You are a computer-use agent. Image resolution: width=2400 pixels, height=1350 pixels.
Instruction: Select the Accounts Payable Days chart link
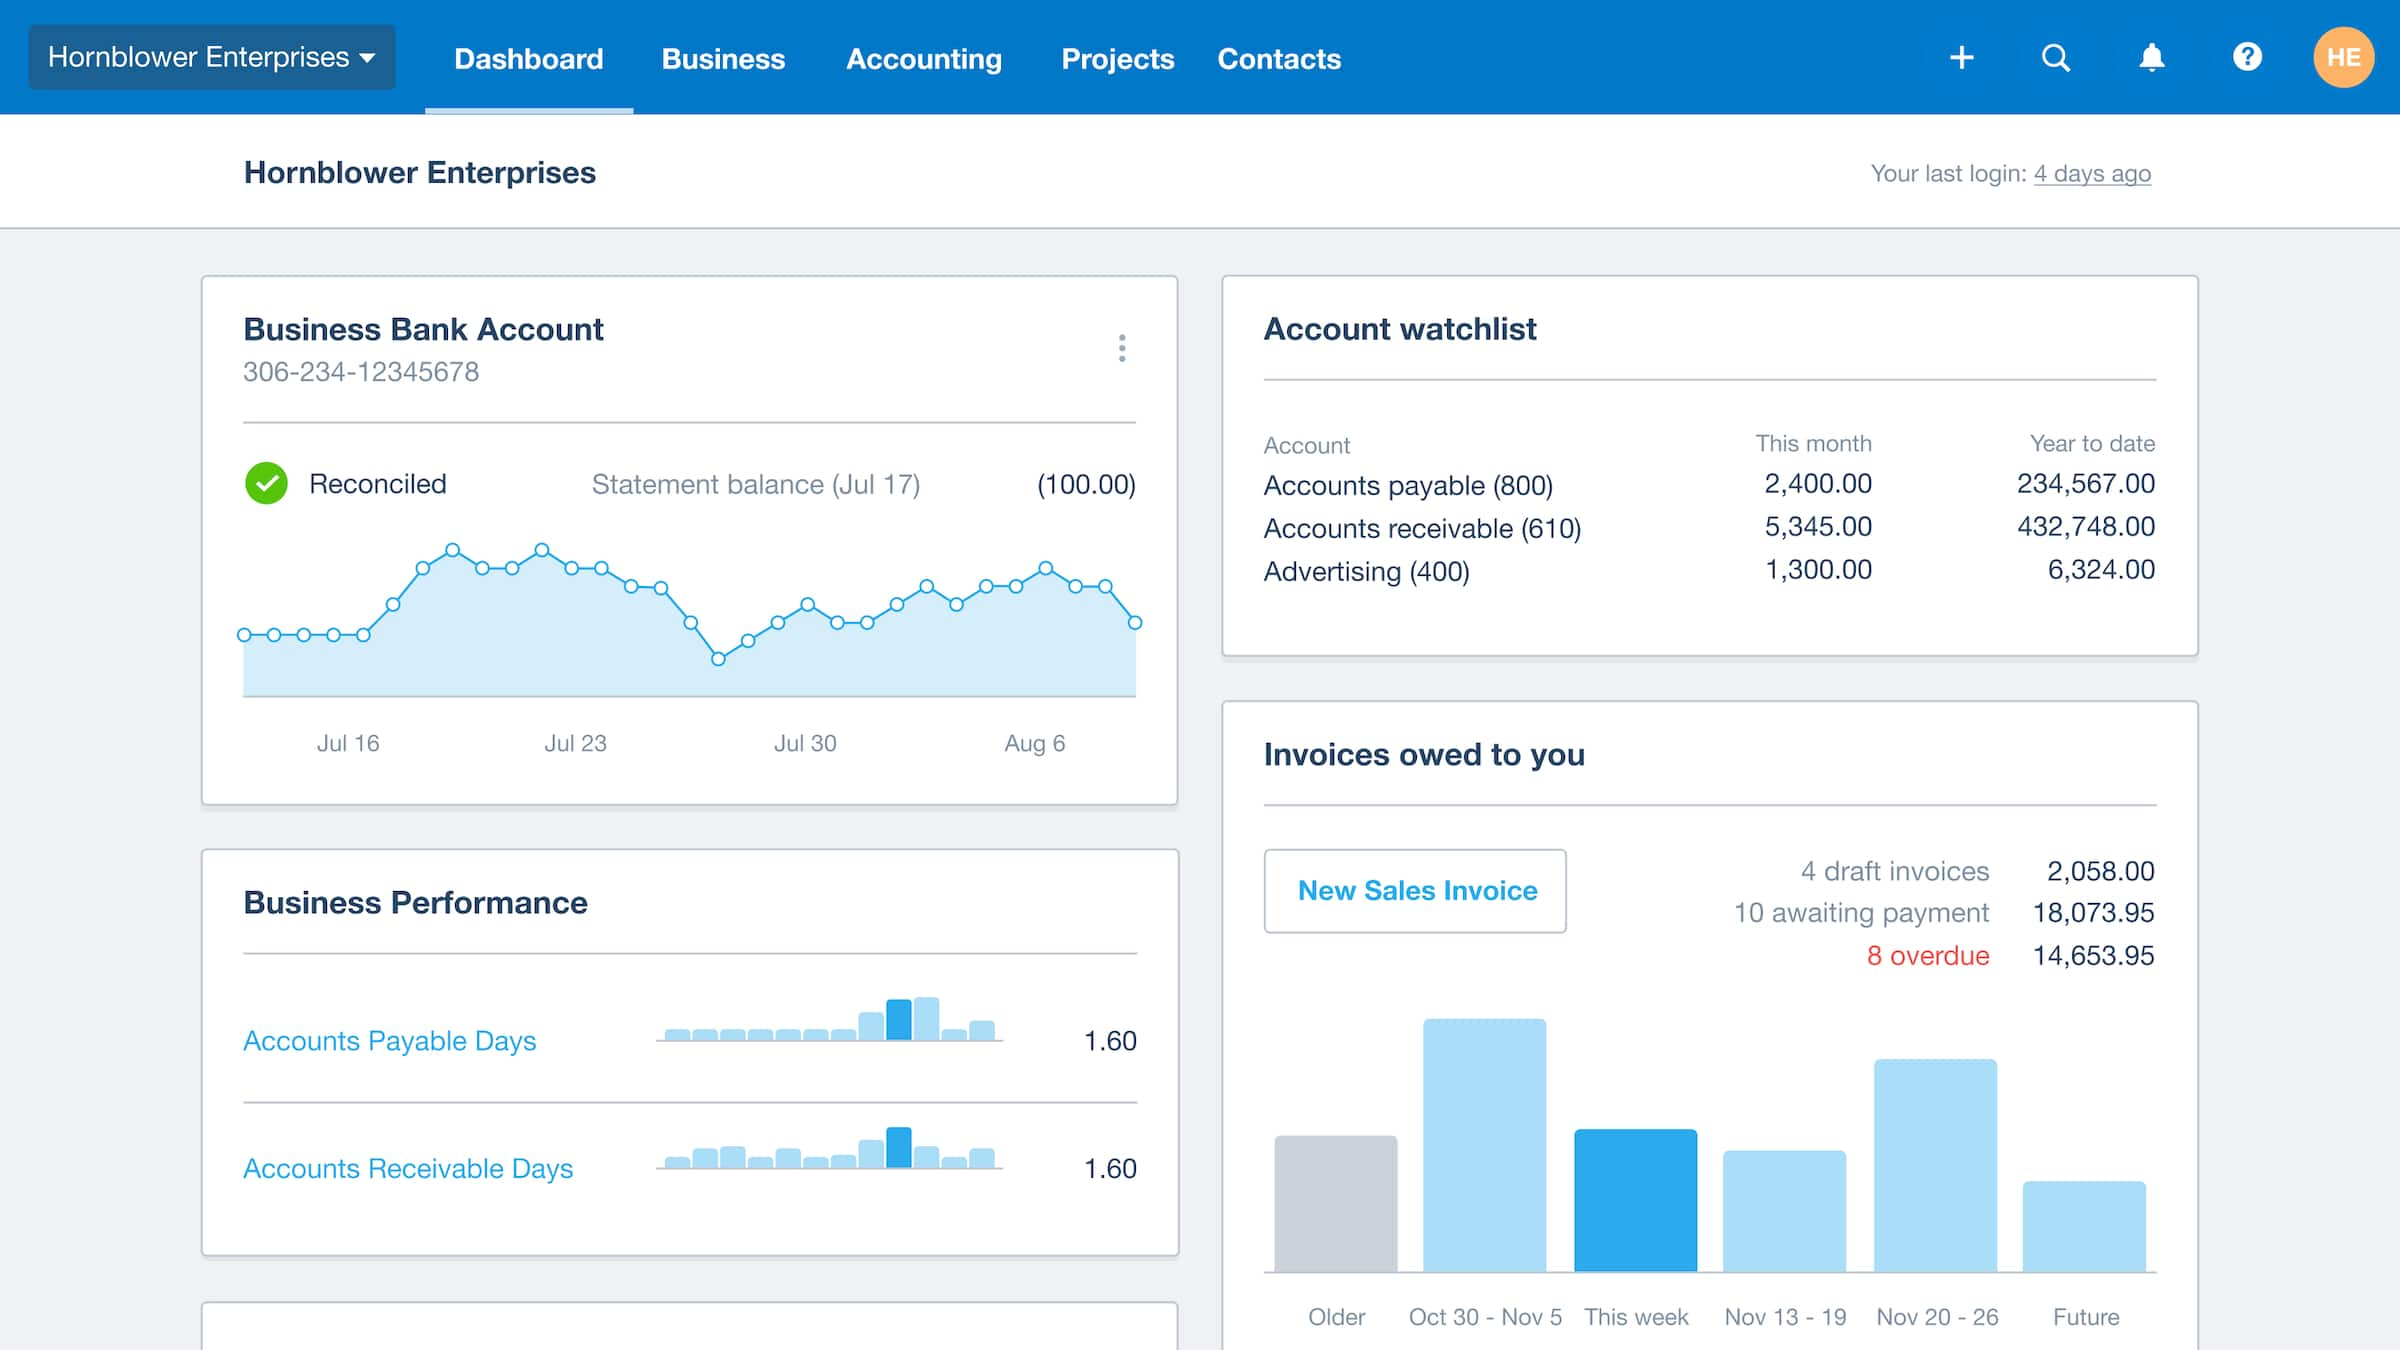(389, 1038)
